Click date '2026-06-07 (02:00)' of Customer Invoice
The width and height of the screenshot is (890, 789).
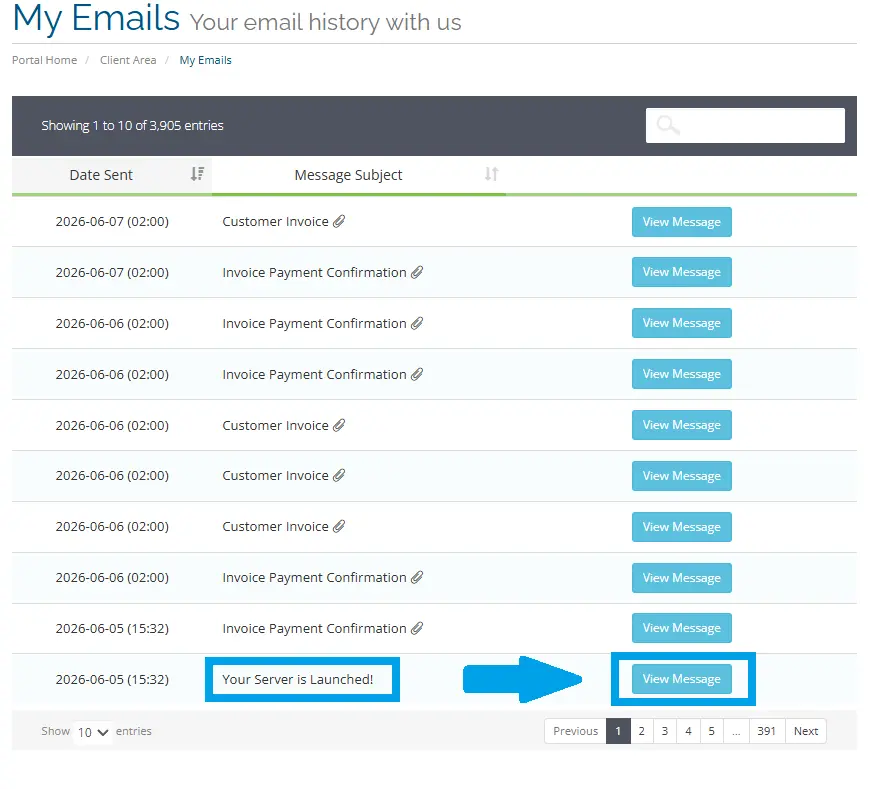coord(112,221)
